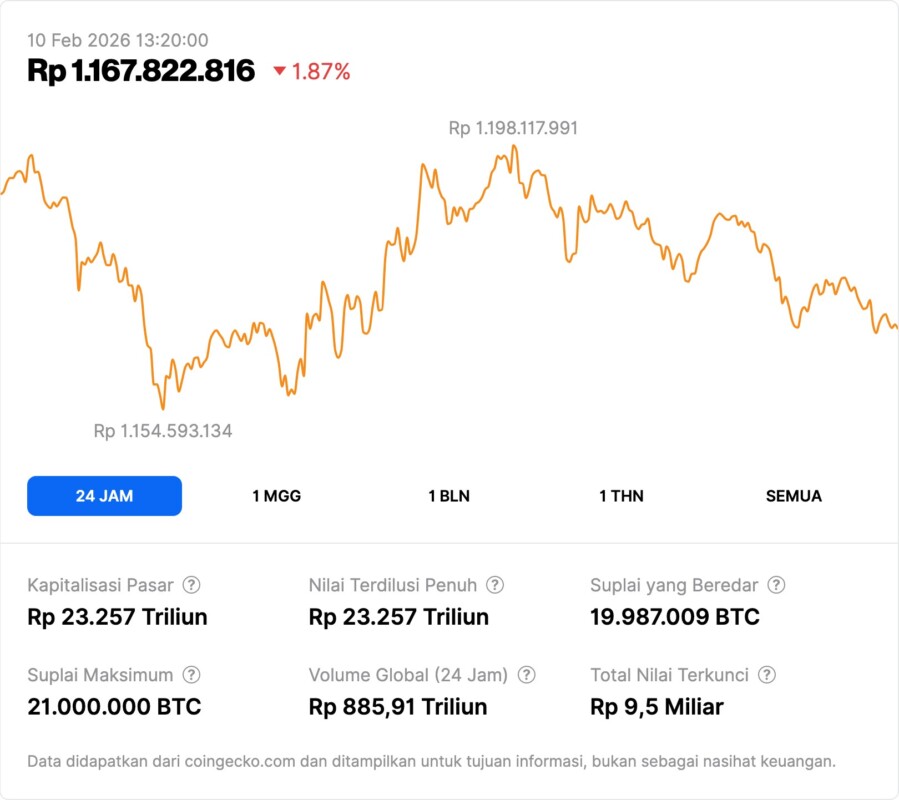Click help icon beside Nilai Terdilusi Penuh
The width and height of the screenshot is (899, 800).
click(495, 585)
